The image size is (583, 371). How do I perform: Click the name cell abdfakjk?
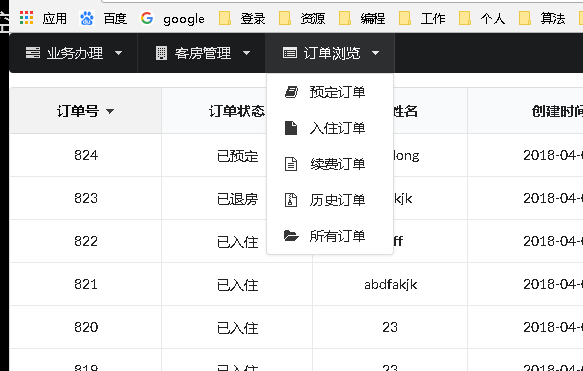coord(390,285)
